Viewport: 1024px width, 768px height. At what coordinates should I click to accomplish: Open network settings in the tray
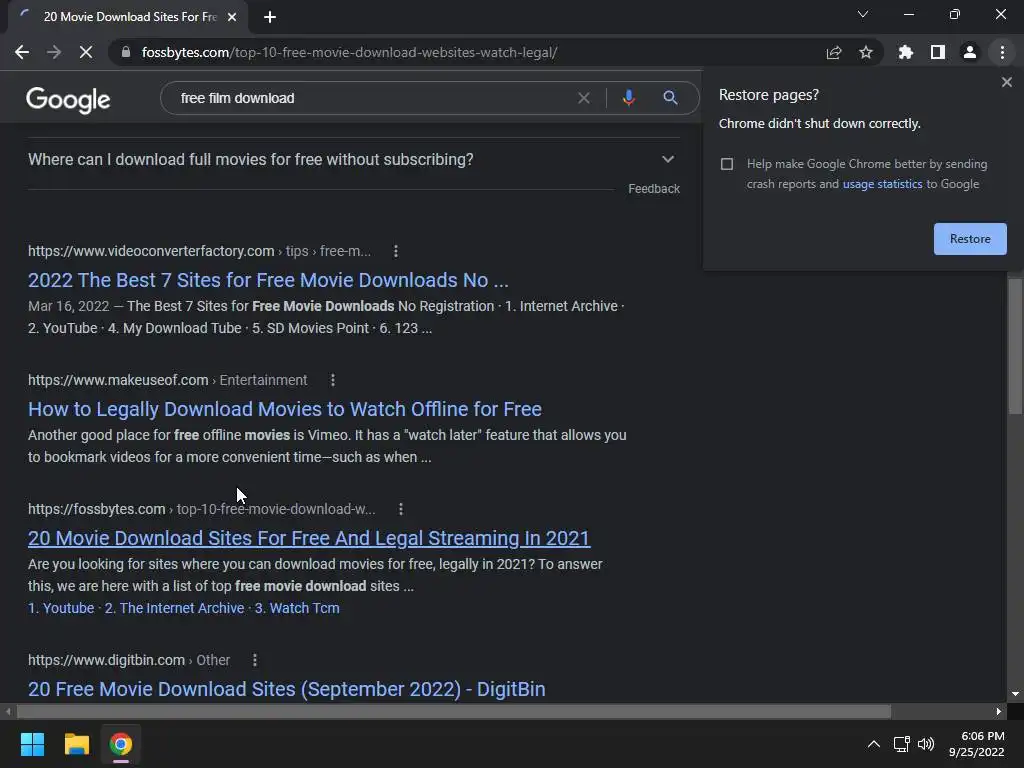pyautogui.click(x=902, y=744)
